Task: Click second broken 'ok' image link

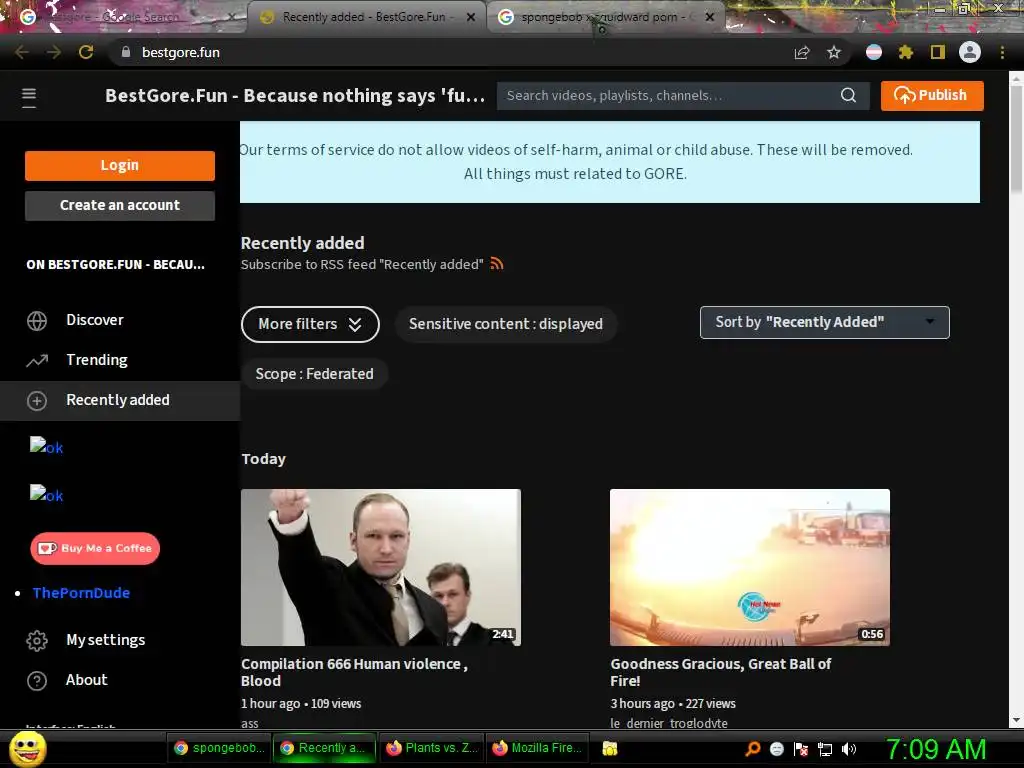Action: click(46, 494)
